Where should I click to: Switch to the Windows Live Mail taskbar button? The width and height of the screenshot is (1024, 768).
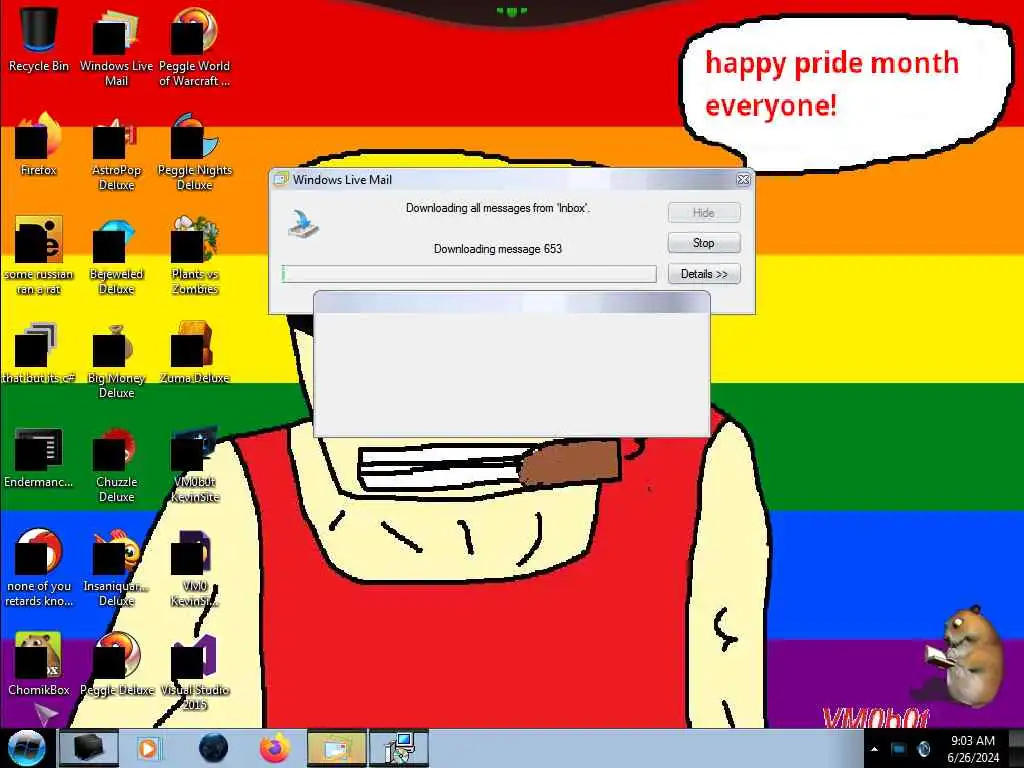336,748
